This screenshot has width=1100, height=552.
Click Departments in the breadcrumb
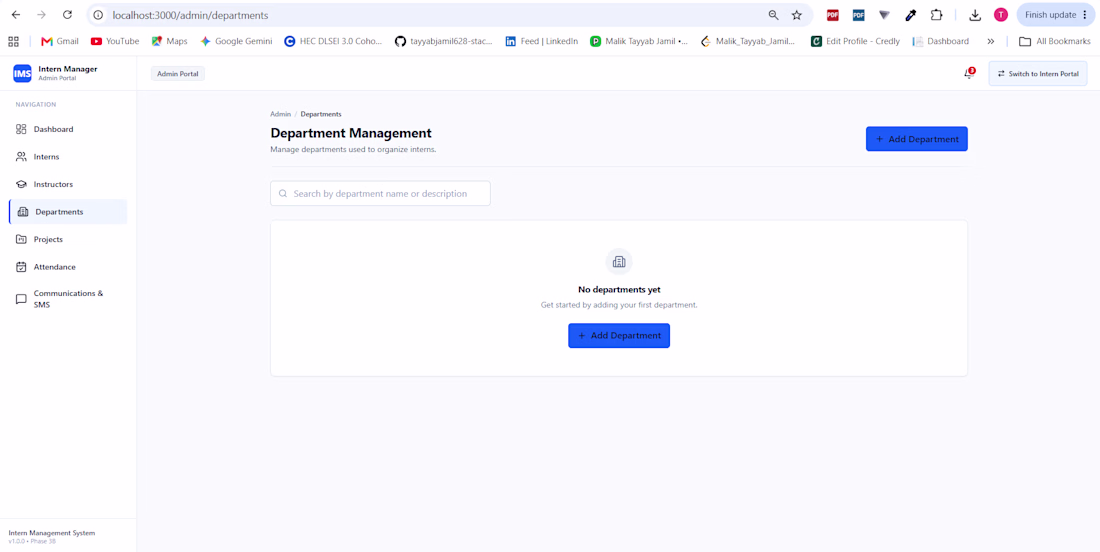click(321, 114)
